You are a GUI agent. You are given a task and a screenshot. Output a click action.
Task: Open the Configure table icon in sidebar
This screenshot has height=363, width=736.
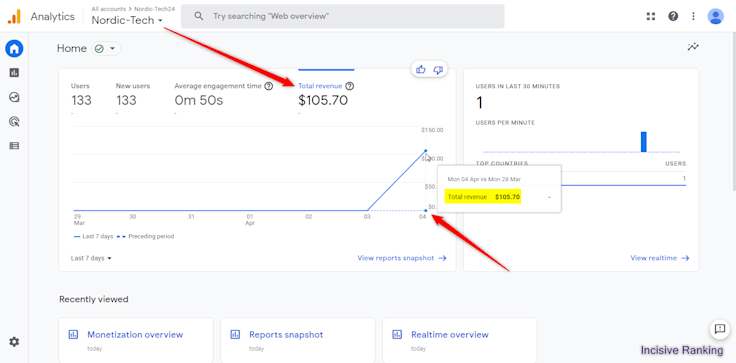14,146
